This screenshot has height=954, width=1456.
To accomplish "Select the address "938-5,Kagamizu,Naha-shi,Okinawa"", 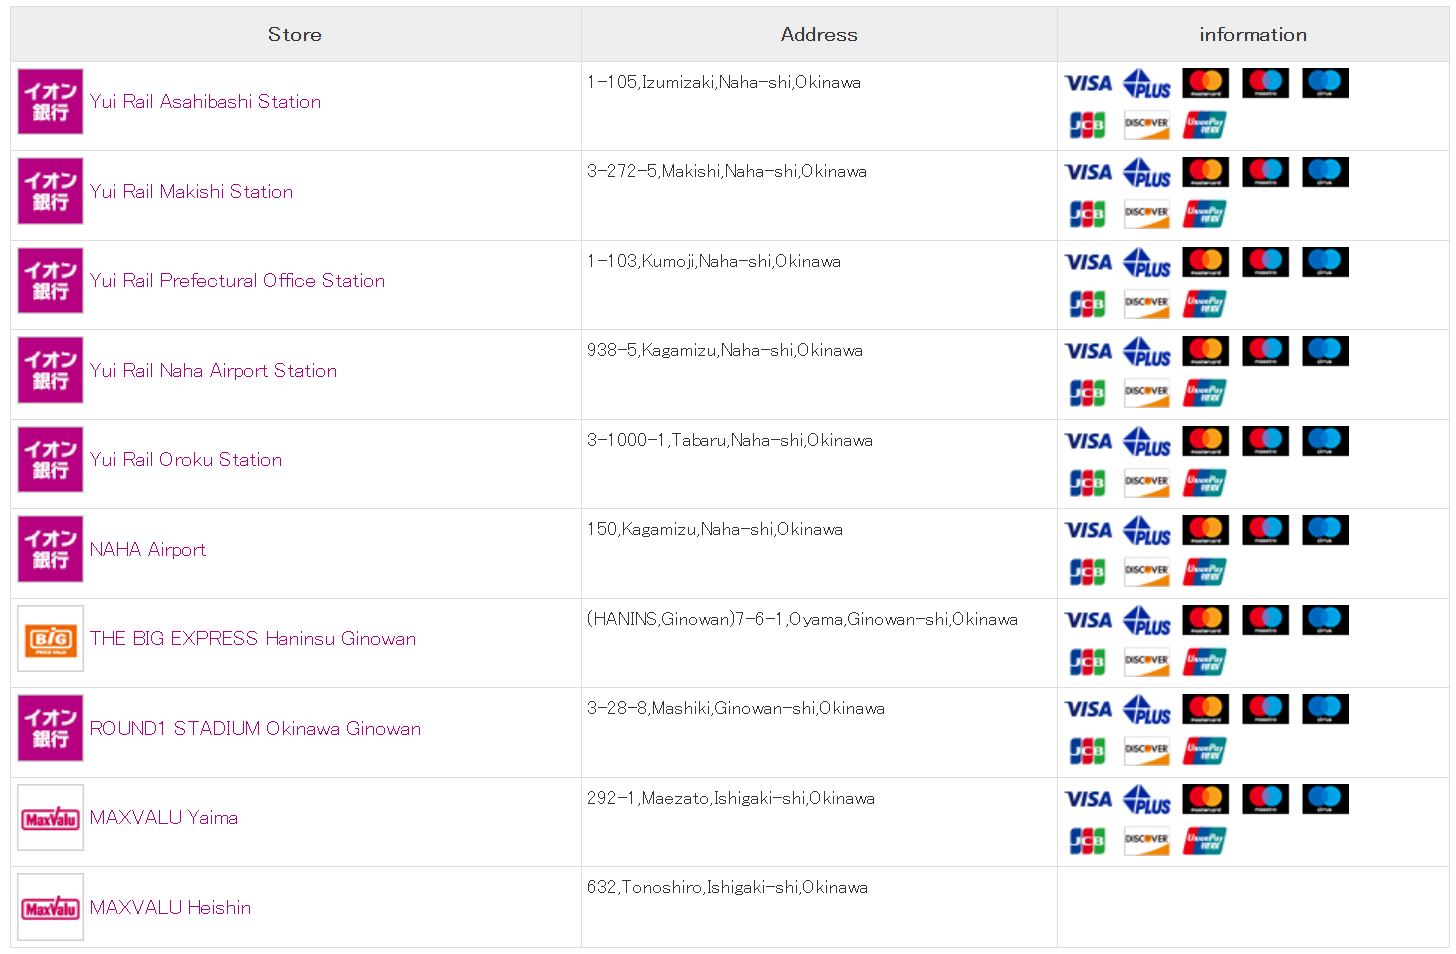I will [725, 350].
